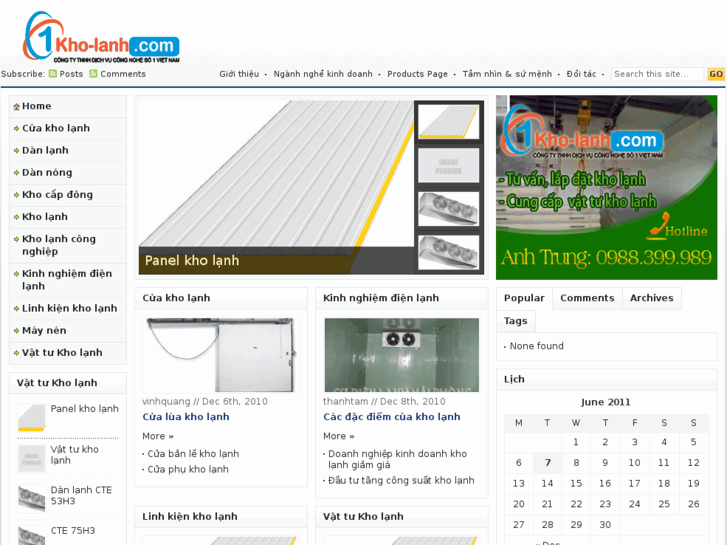Click Dàn lạnh CTE 53H3 thumbnail
This screenshot has height=545, width=727.
[x=32, y=499]
